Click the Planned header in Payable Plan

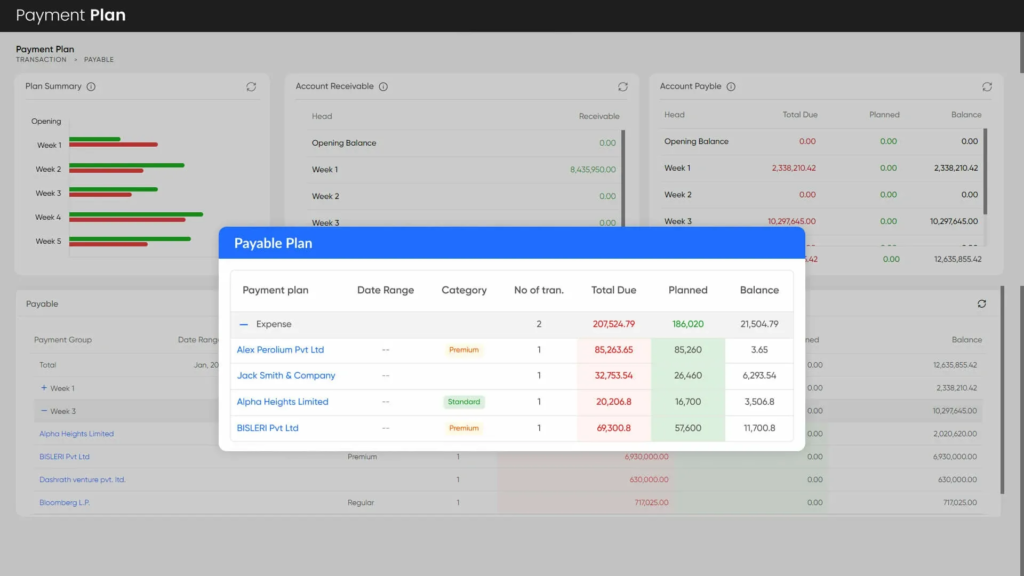(688, 290)
